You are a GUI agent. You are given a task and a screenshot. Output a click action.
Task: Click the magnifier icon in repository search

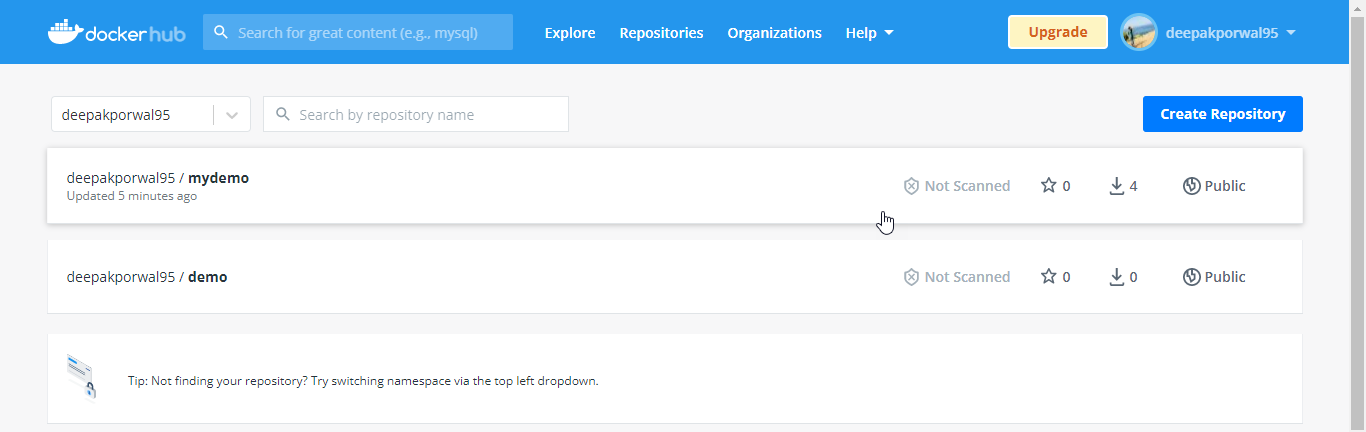(x=283, y=114)
